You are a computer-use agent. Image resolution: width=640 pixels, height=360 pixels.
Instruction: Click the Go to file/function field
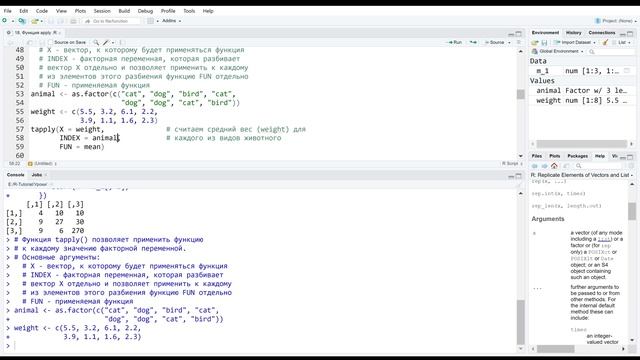point(111,21)
